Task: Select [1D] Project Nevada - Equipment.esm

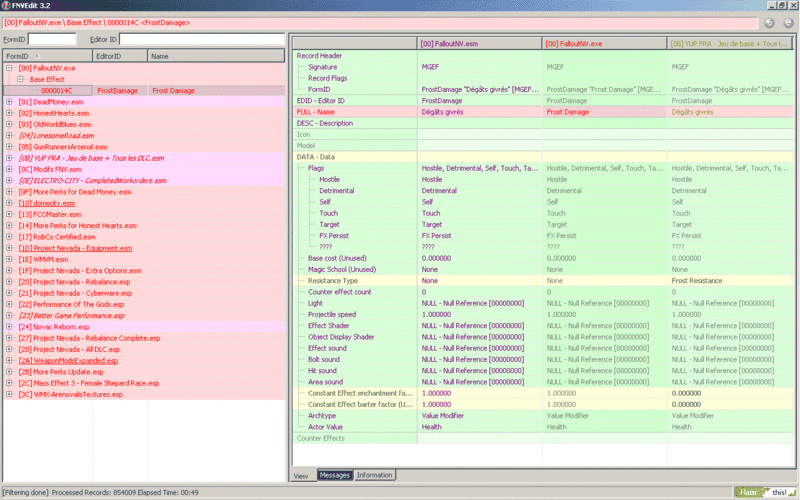Action: [75, 248]
